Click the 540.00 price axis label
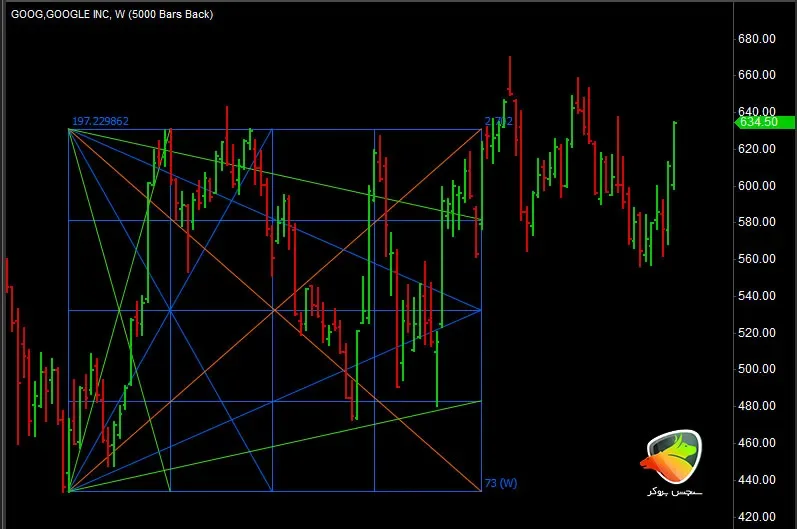 tap(757, 296)
